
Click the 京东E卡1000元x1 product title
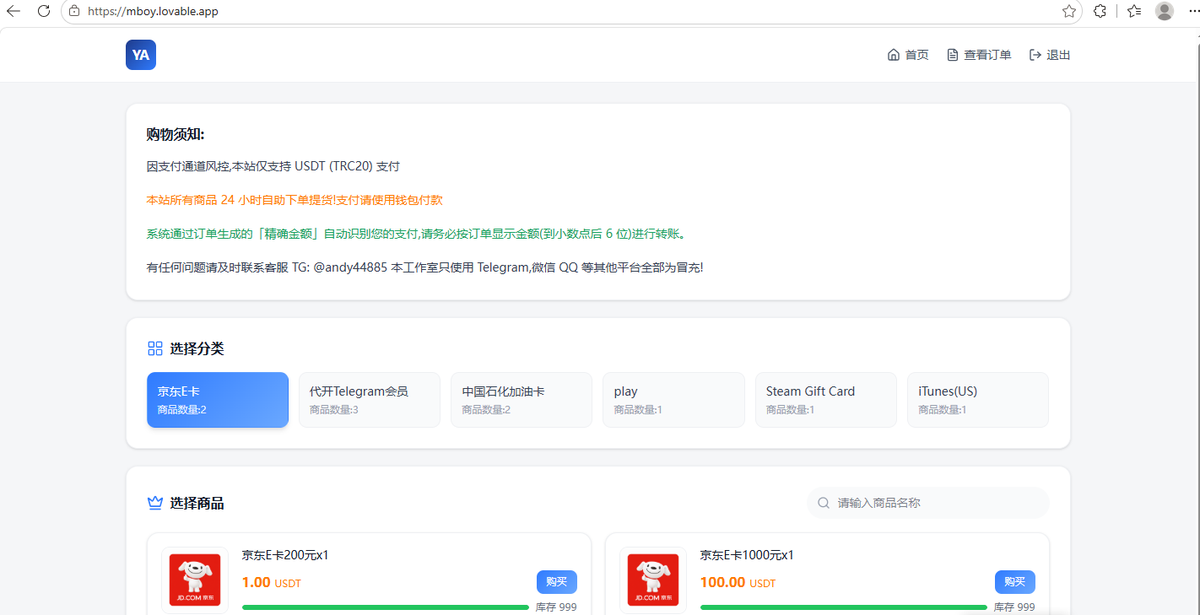coord(747,555)
